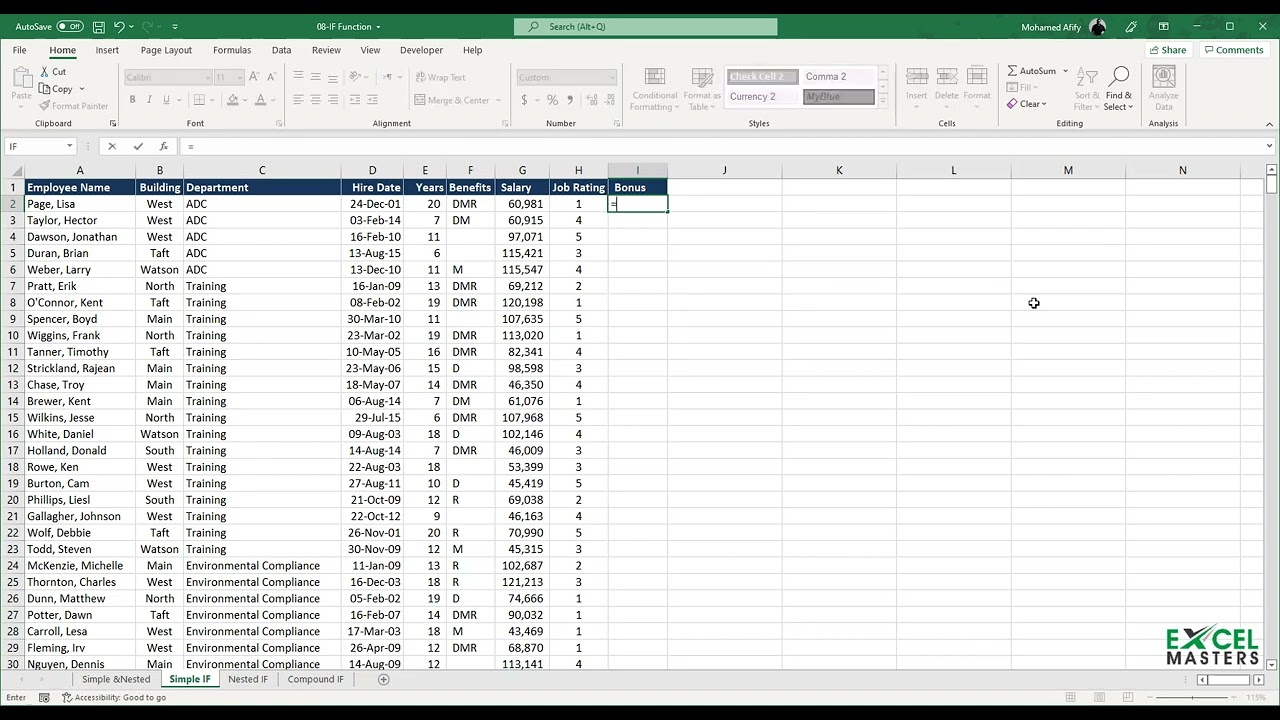
Task: Click Percent Style icon
Action: pyautogui.click(x=553, y=100)
